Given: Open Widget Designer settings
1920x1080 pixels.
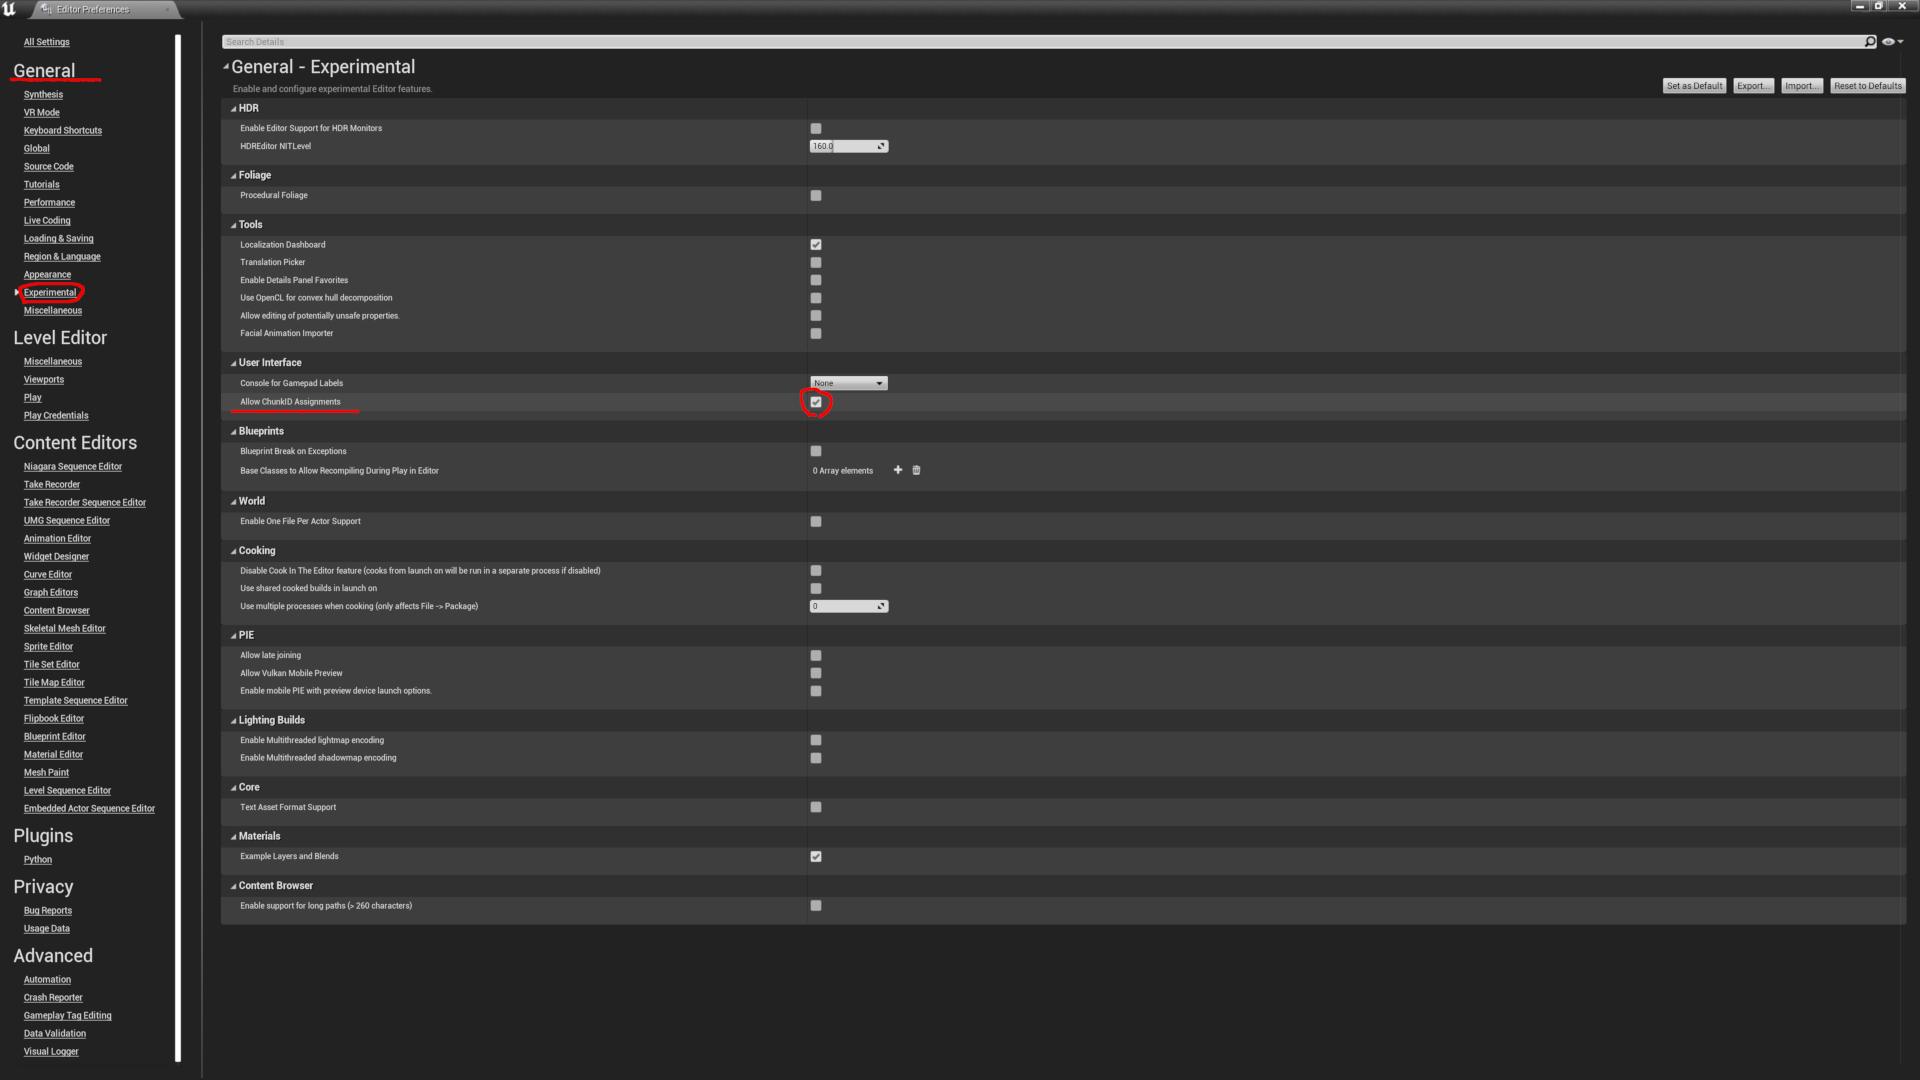Looking at the screenshot, I should coord(56,557).
